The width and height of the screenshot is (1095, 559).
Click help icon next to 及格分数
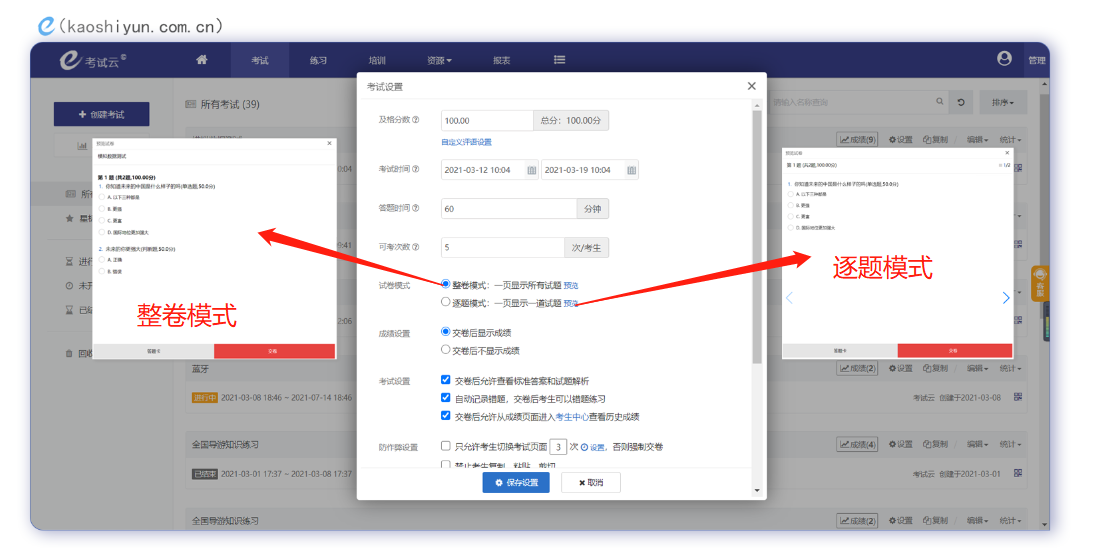[415, 121]
